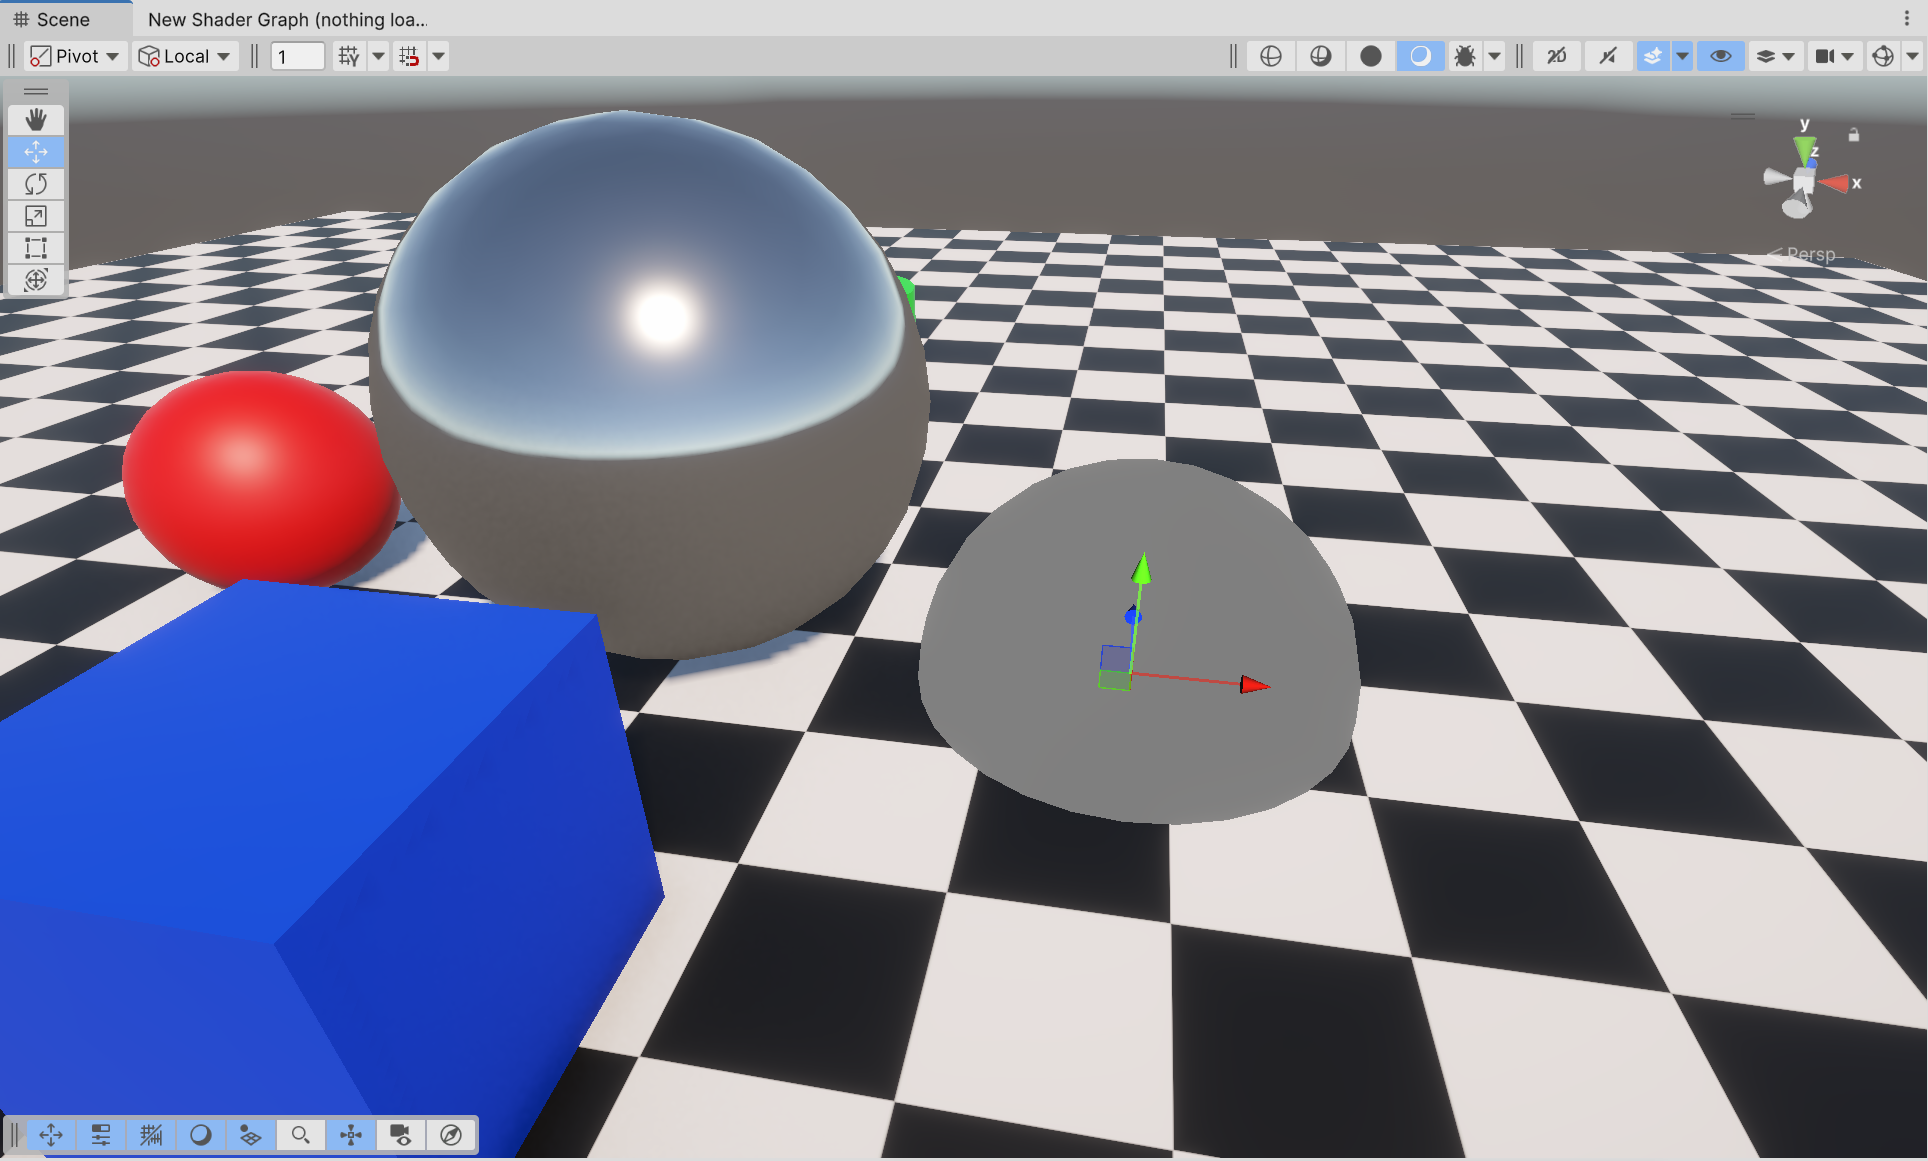1928x1161 pixels.
Task: Click the red X axis gizmo cone
Action: tap(1836, 183)
